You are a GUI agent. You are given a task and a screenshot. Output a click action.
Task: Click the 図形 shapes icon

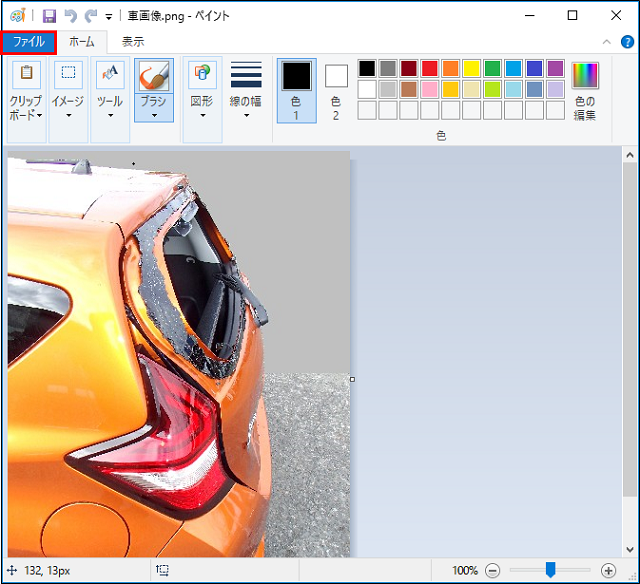coord(202,75)
